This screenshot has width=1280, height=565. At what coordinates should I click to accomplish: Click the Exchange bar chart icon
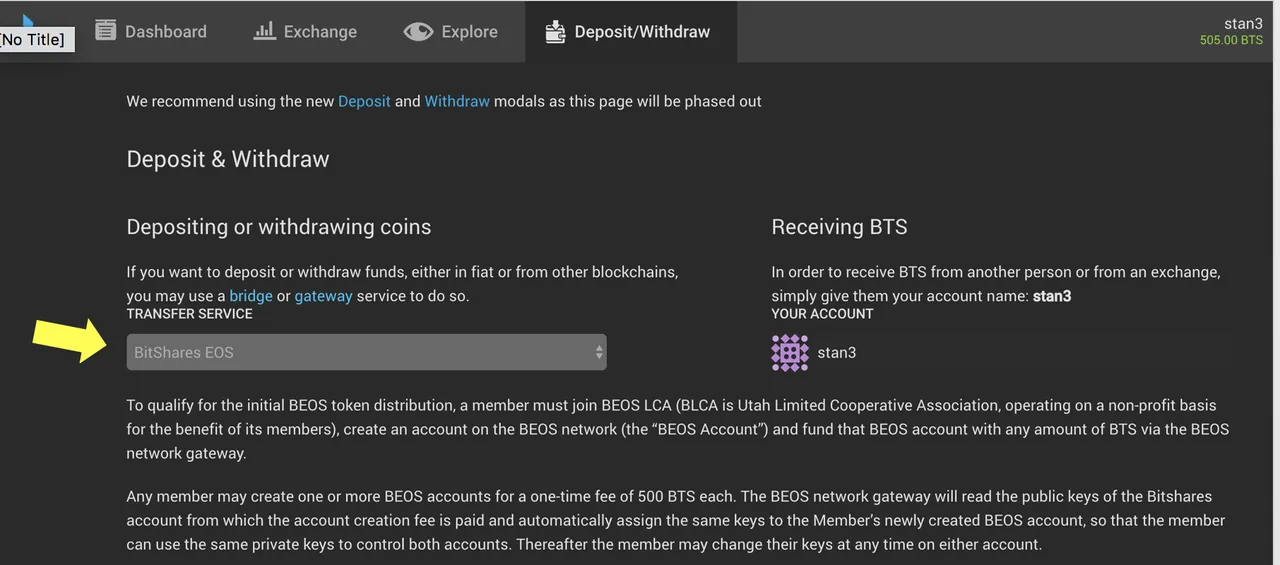click(264, 31)
